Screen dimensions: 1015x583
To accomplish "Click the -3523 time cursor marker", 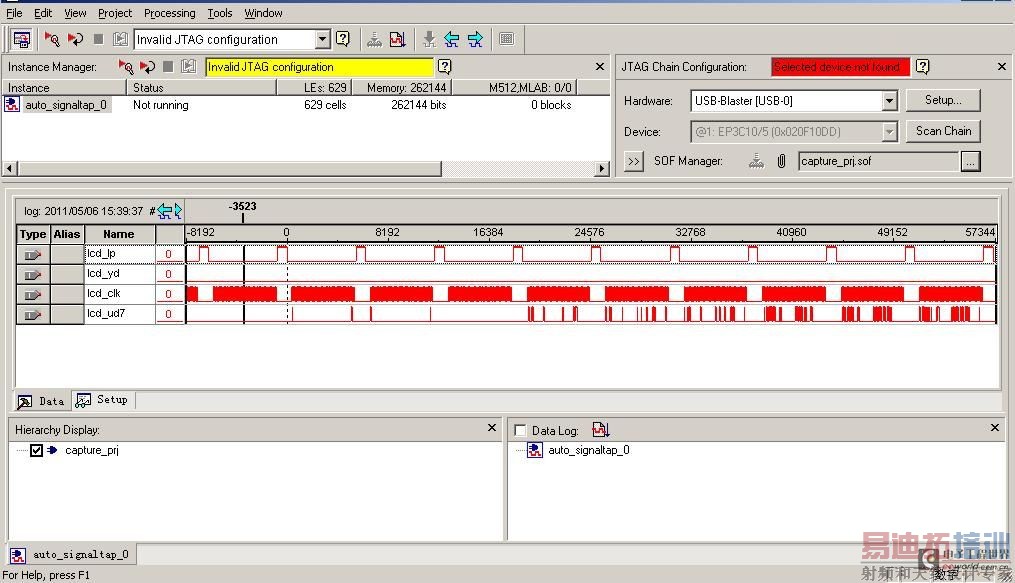I will 243,207.
